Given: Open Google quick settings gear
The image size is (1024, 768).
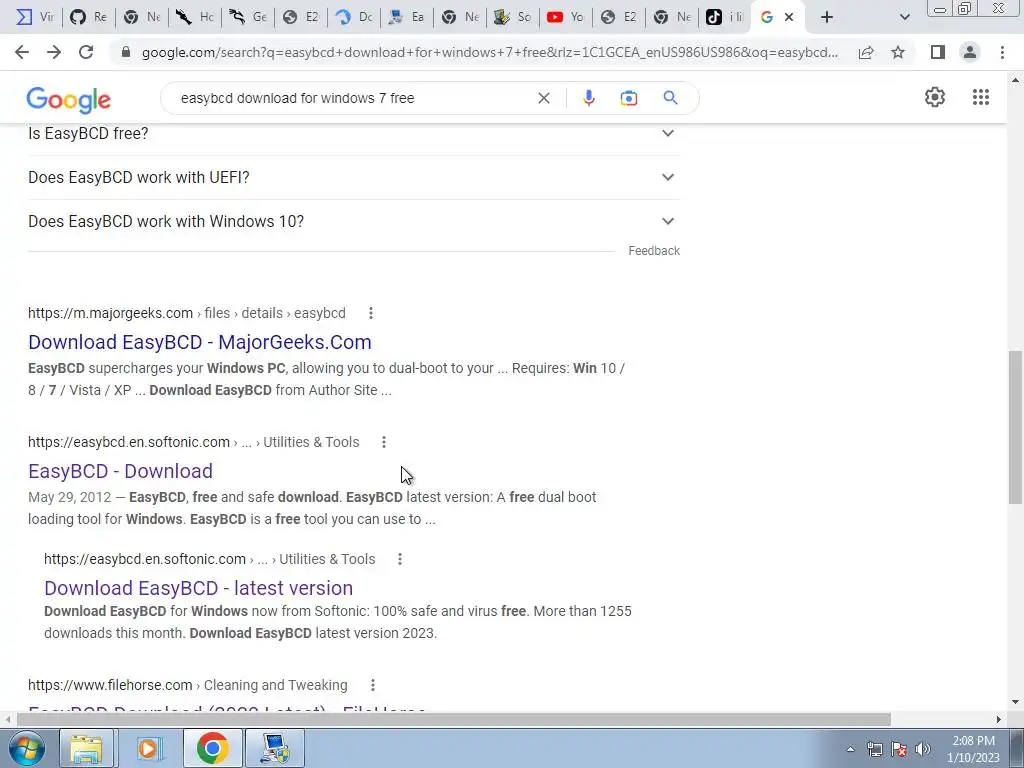Looking at the screenshot, I should point(935,97).
